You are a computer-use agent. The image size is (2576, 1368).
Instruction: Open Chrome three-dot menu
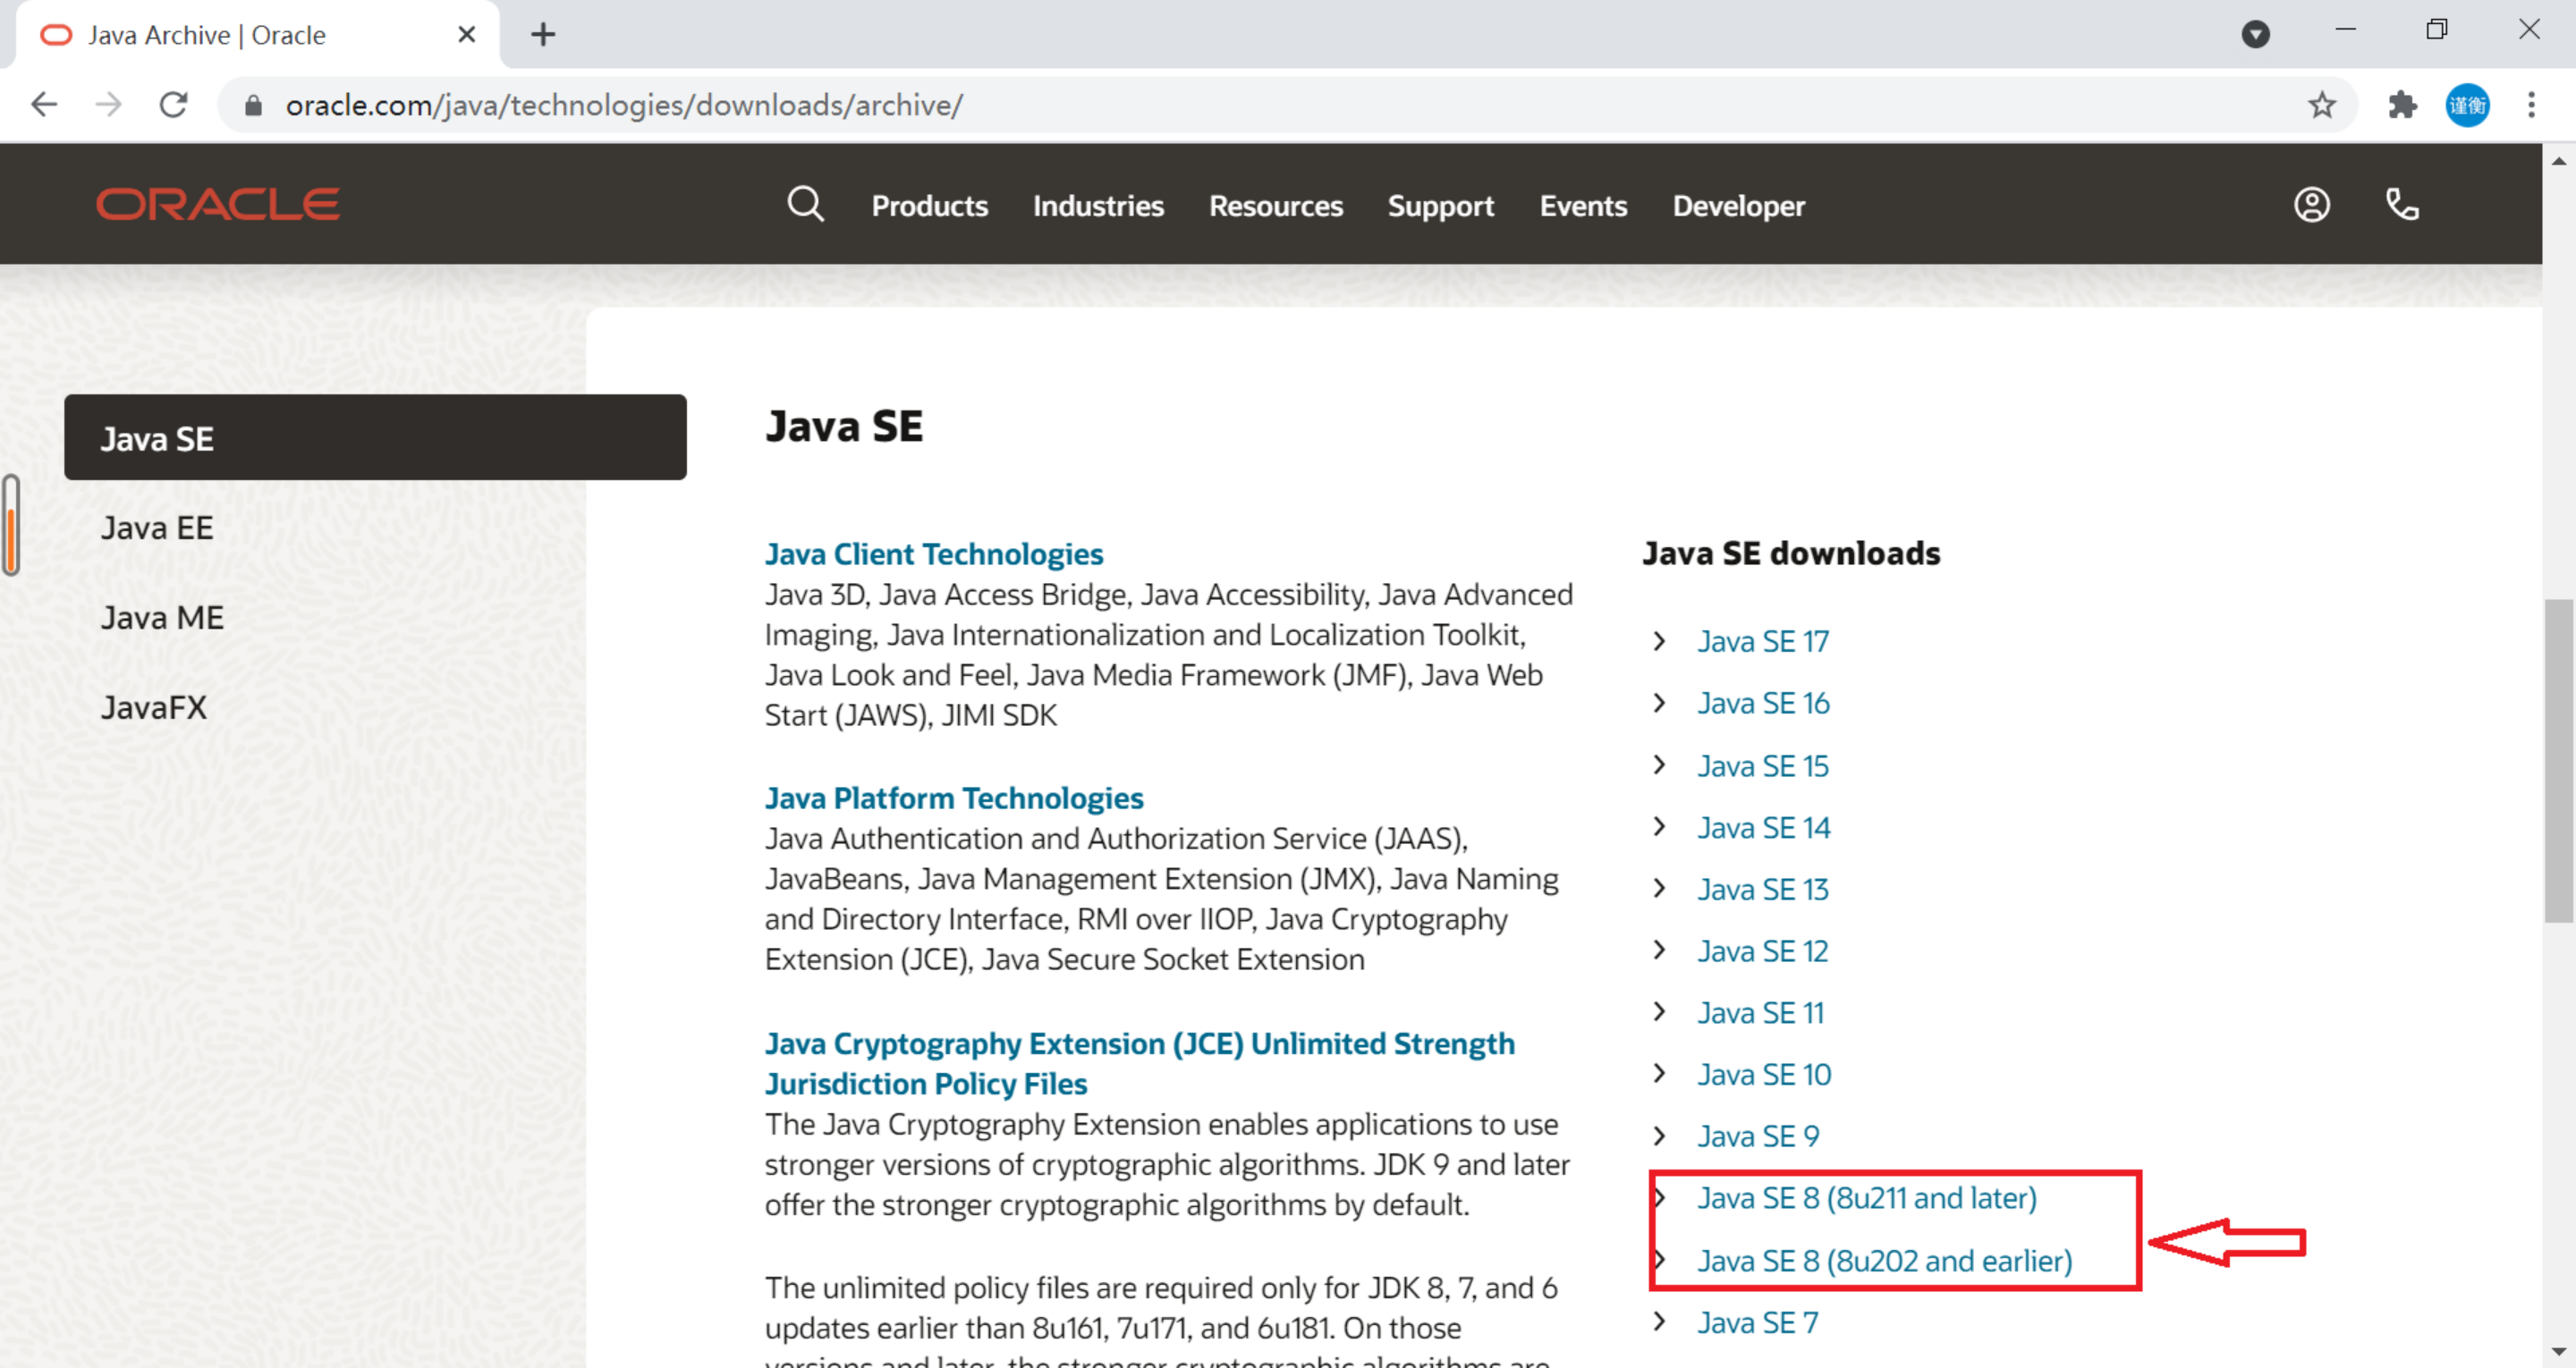point(2531,105)
